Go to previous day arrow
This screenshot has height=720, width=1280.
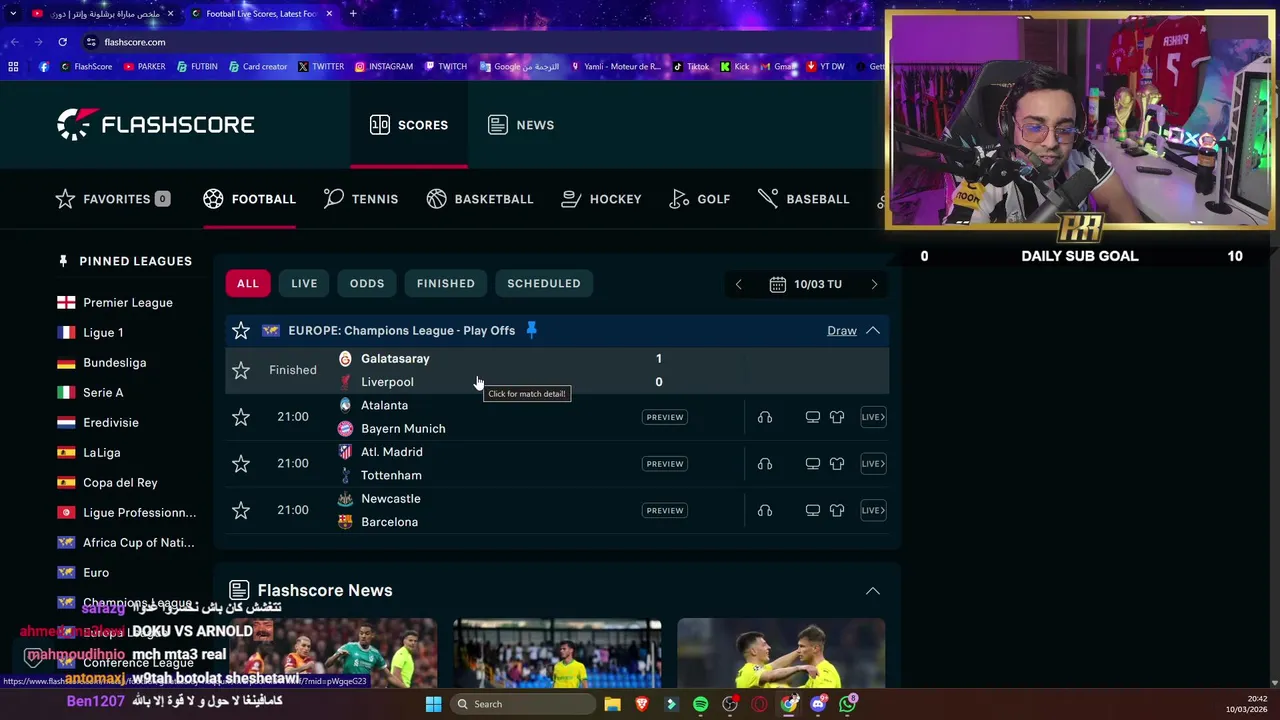(739, 284)
